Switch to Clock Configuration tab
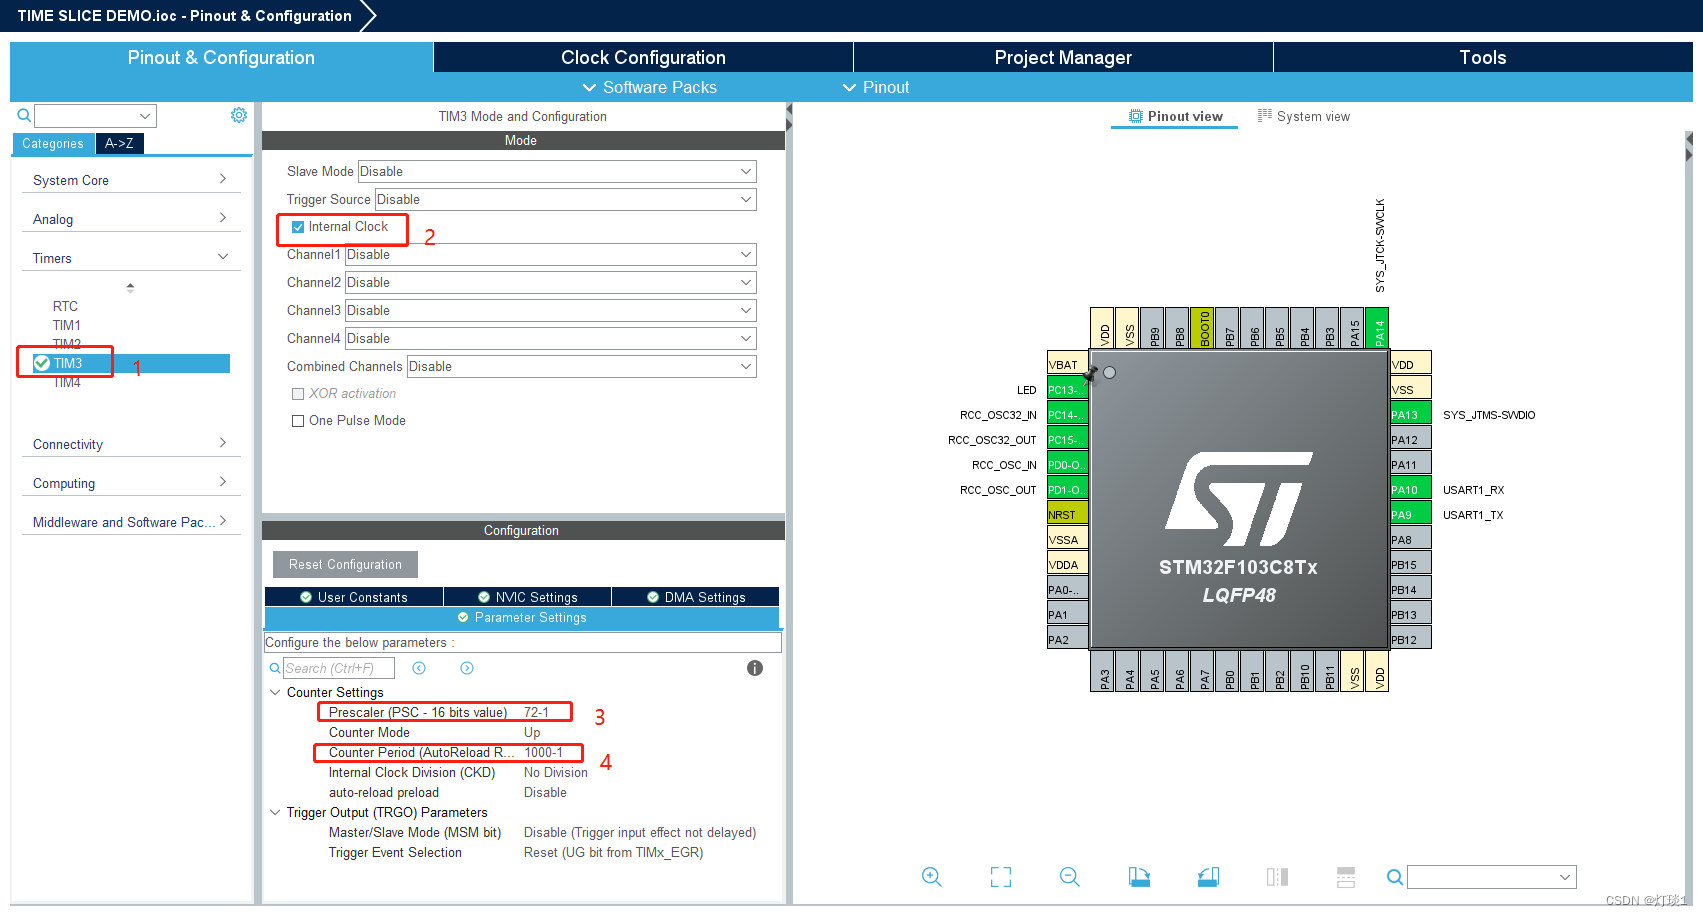 point(643,57)
